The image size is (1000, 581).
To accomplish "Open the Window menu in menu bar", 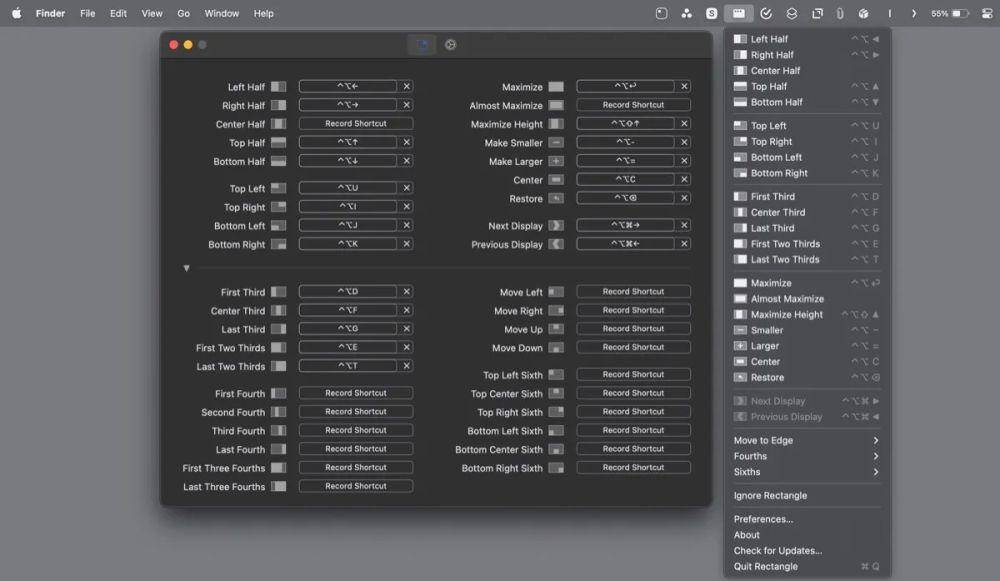I will click(x=221, y=13).
